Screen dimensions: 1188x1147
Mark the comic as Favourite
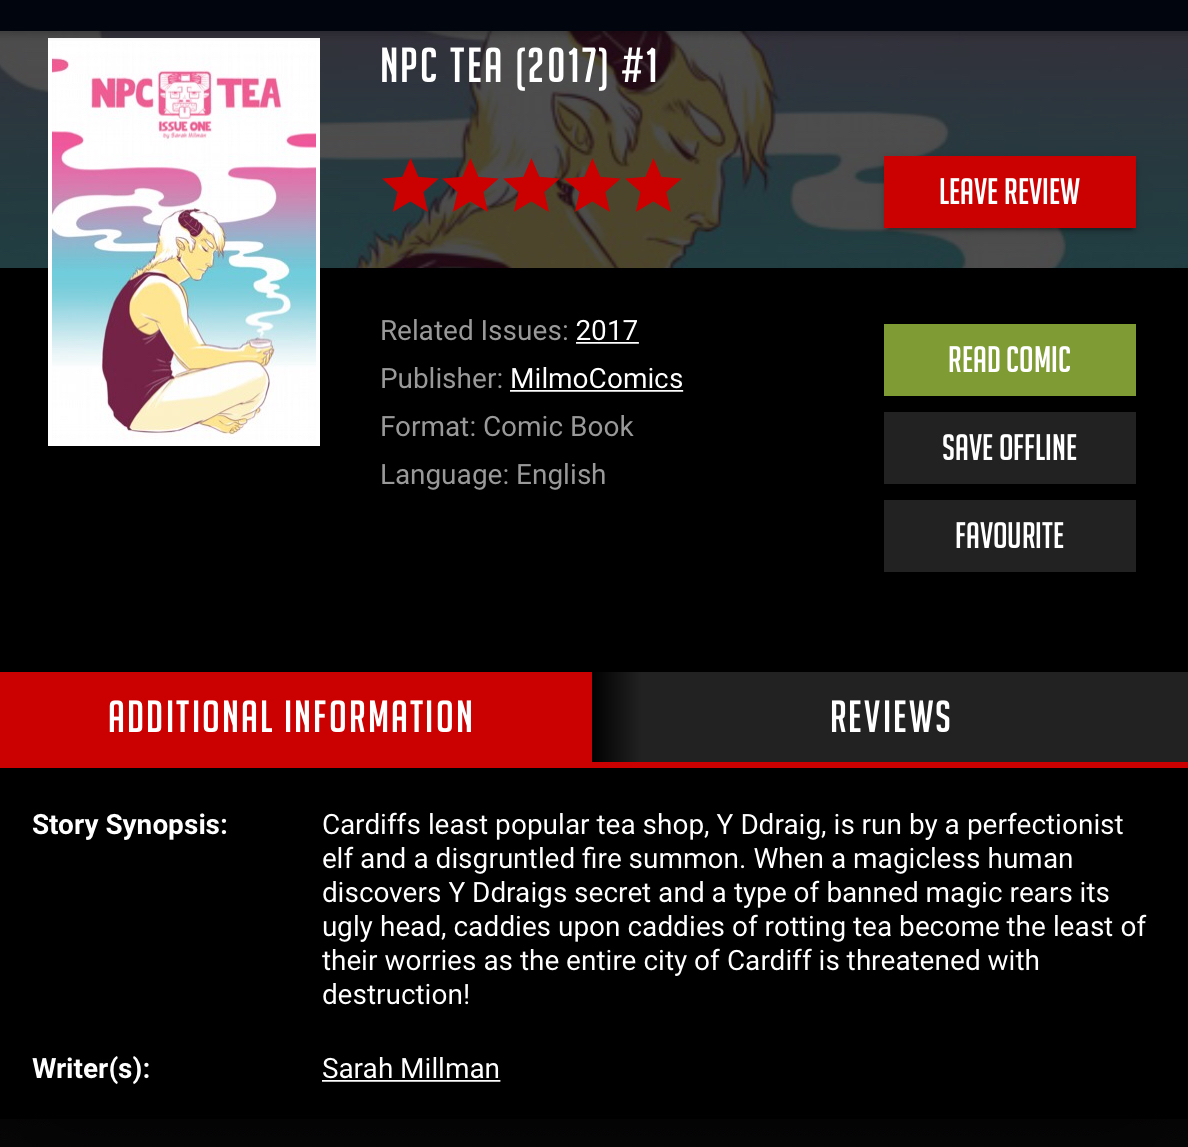click(1009, 536)
